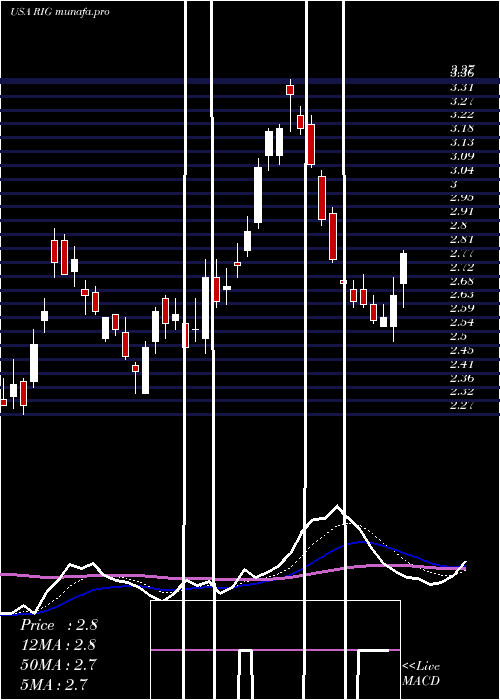Click the 3.04 price axis label
The image size is (500, 700).
point(462,170)
